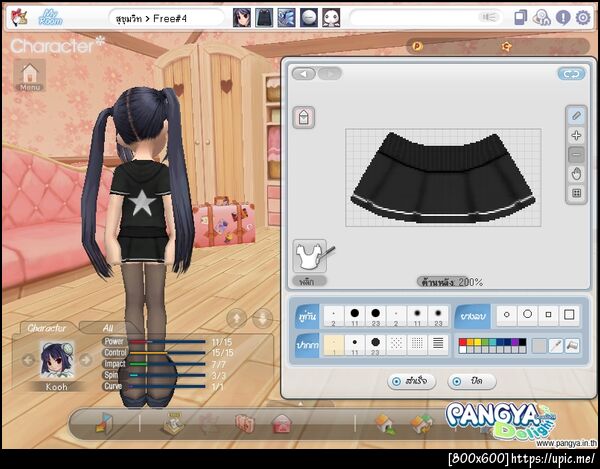Click the round down arrow button
Screen dimensions: 600x469
click(262, 319)
